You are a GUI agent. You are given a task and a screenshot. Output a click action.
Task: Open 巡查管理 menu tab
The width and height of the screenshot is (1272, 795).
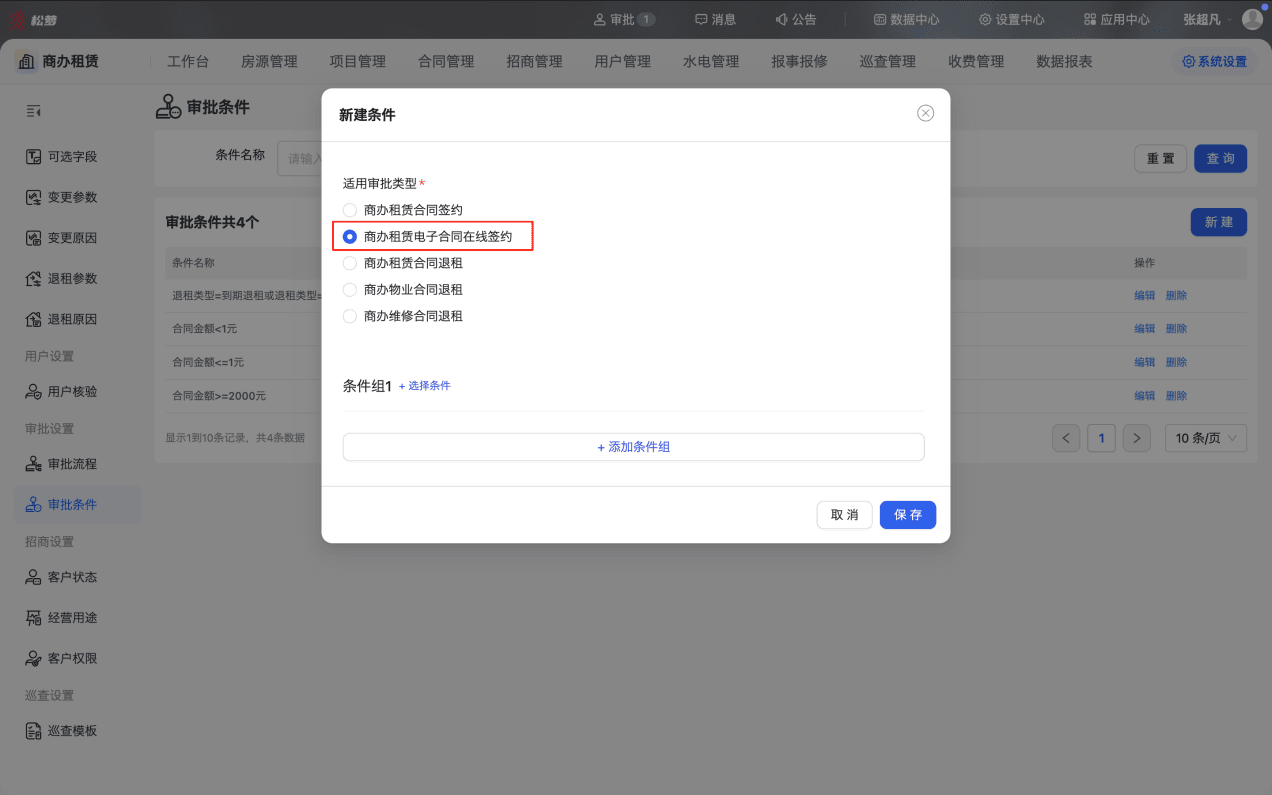coord(887,62)
